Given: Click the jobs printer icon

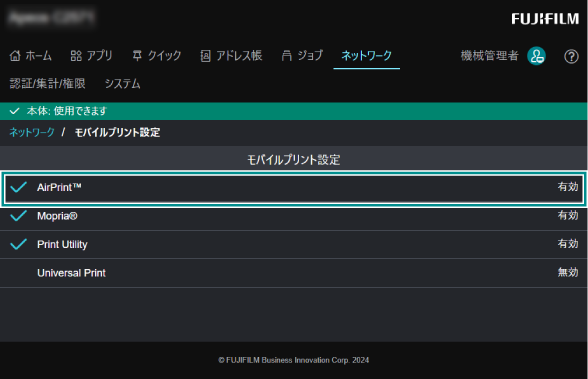Looking at the screenshot, I should pyautogui.click(x=286, y=56).
